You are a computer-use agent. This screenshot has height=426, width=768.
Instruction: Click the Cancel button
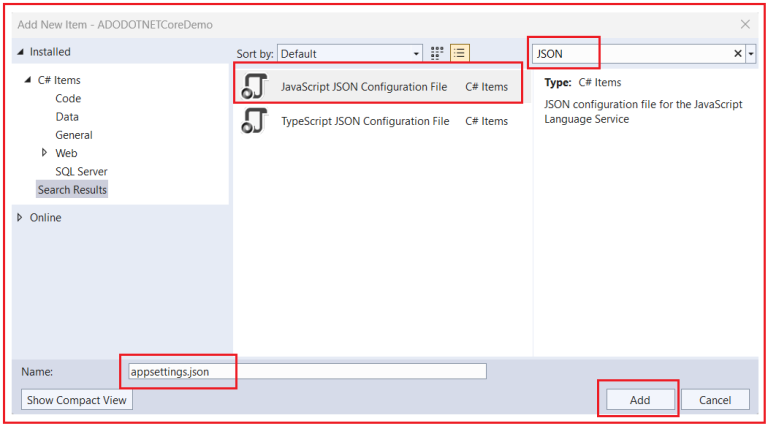point(715,400)
